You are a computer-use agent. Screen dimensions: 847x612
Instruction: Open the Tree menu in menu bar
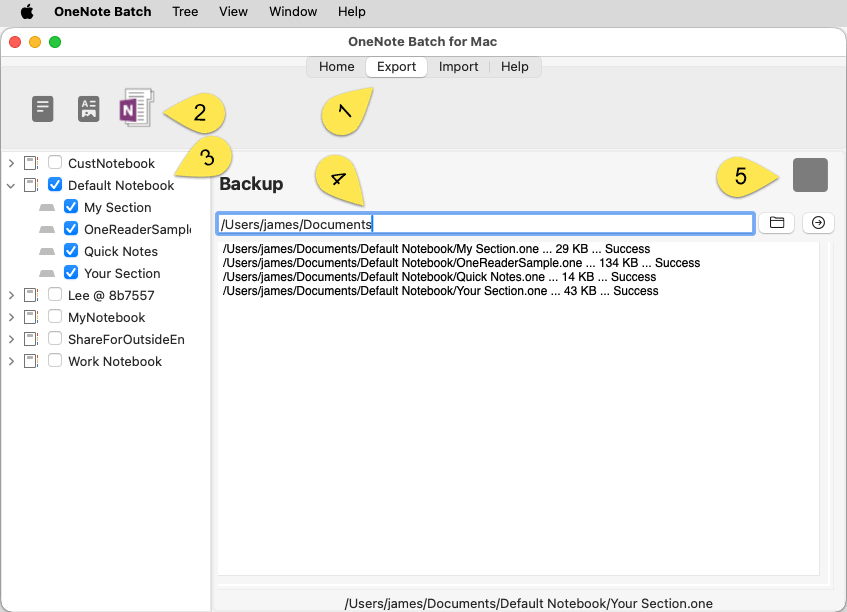(x=185, y=12)
